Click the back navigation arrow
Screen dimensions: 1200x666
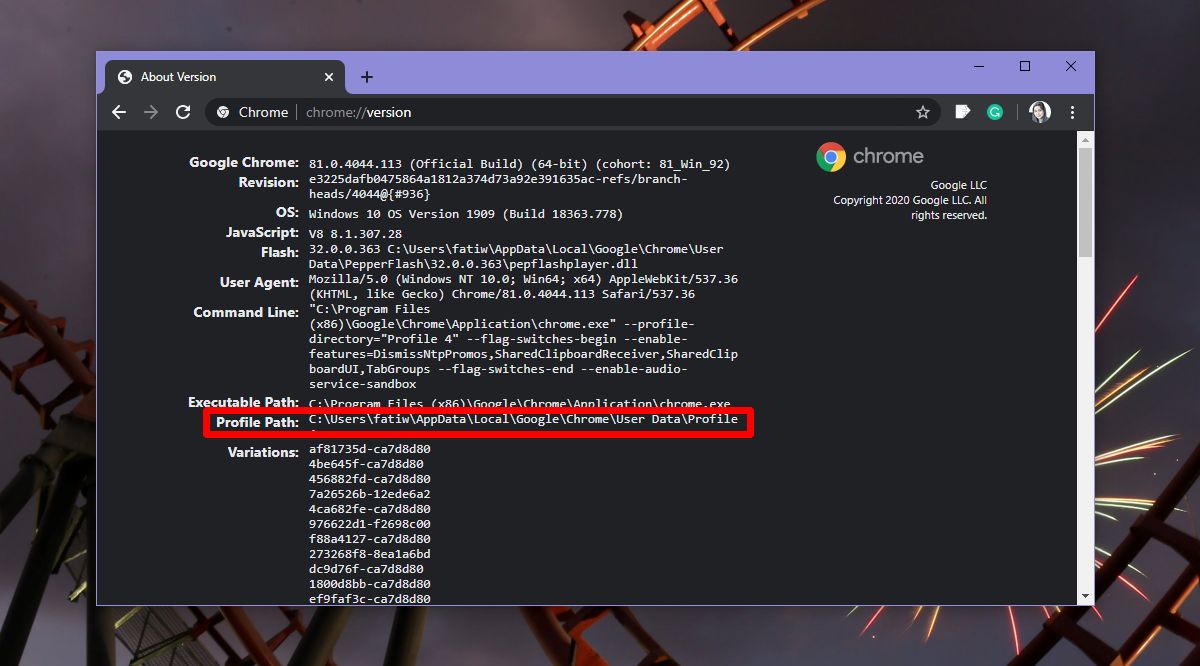click(x=119, y=112)
